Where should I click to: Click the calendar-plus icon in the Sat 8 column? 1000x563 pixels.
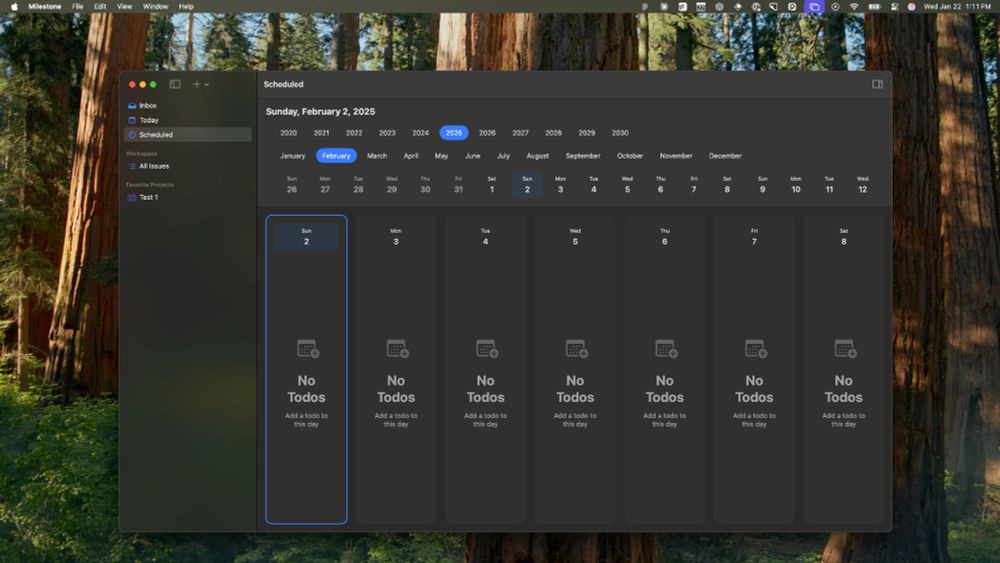point(845,349)
